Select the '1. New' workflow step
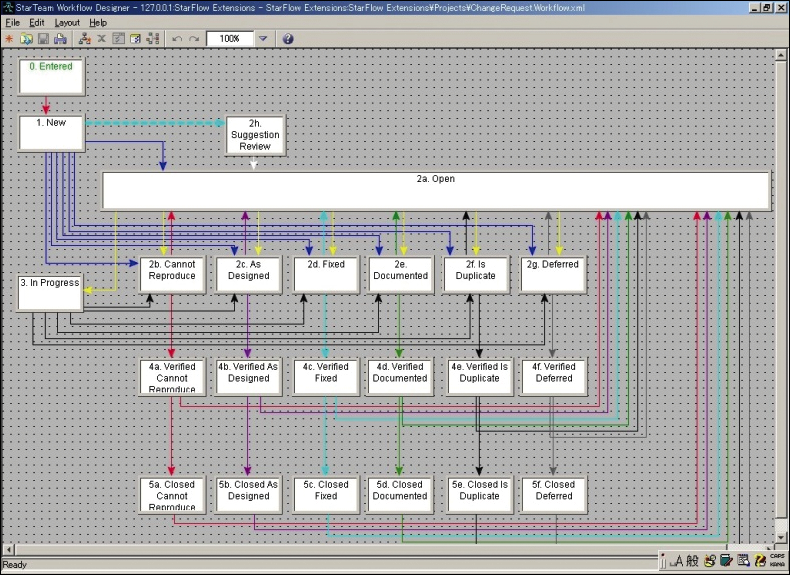This screenshot has width=790, height=575. [x=51, y=133]
